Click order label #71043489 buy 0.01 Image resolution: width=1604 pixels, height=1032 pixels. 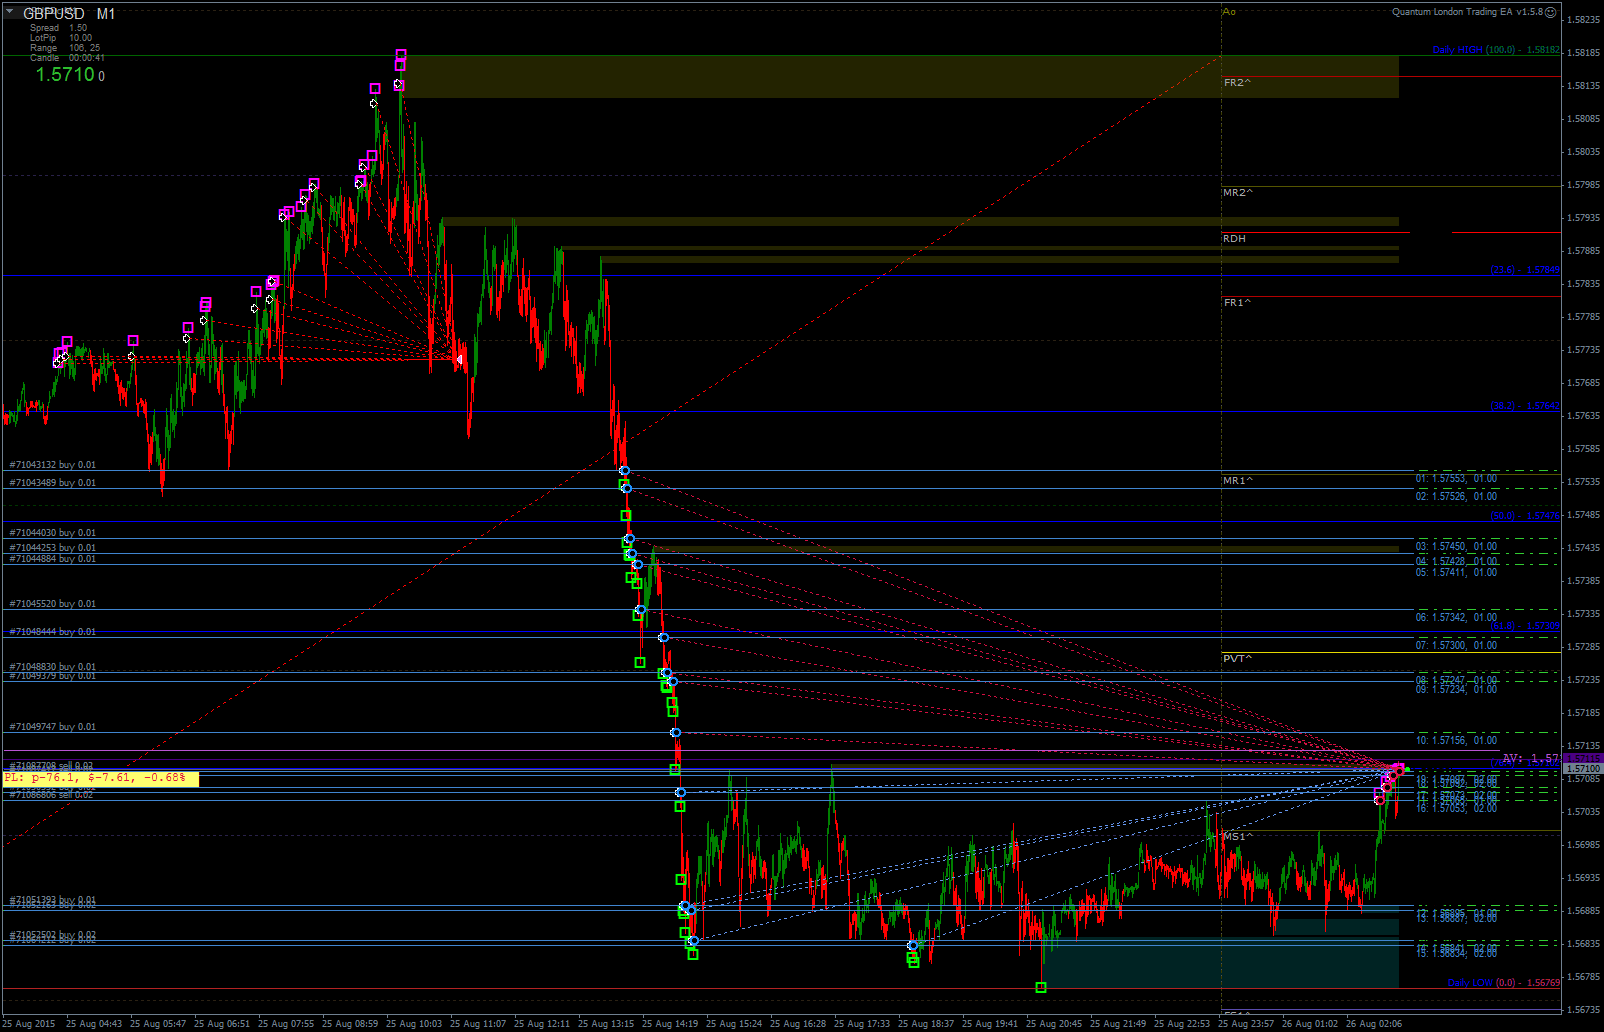point(53,483)
